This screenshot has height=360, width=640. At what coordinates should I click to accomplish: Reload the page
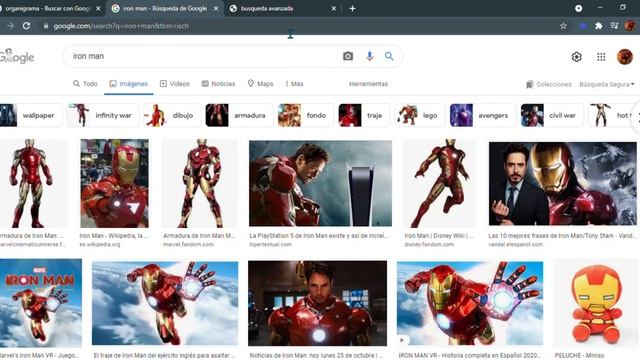coord(27,26)
